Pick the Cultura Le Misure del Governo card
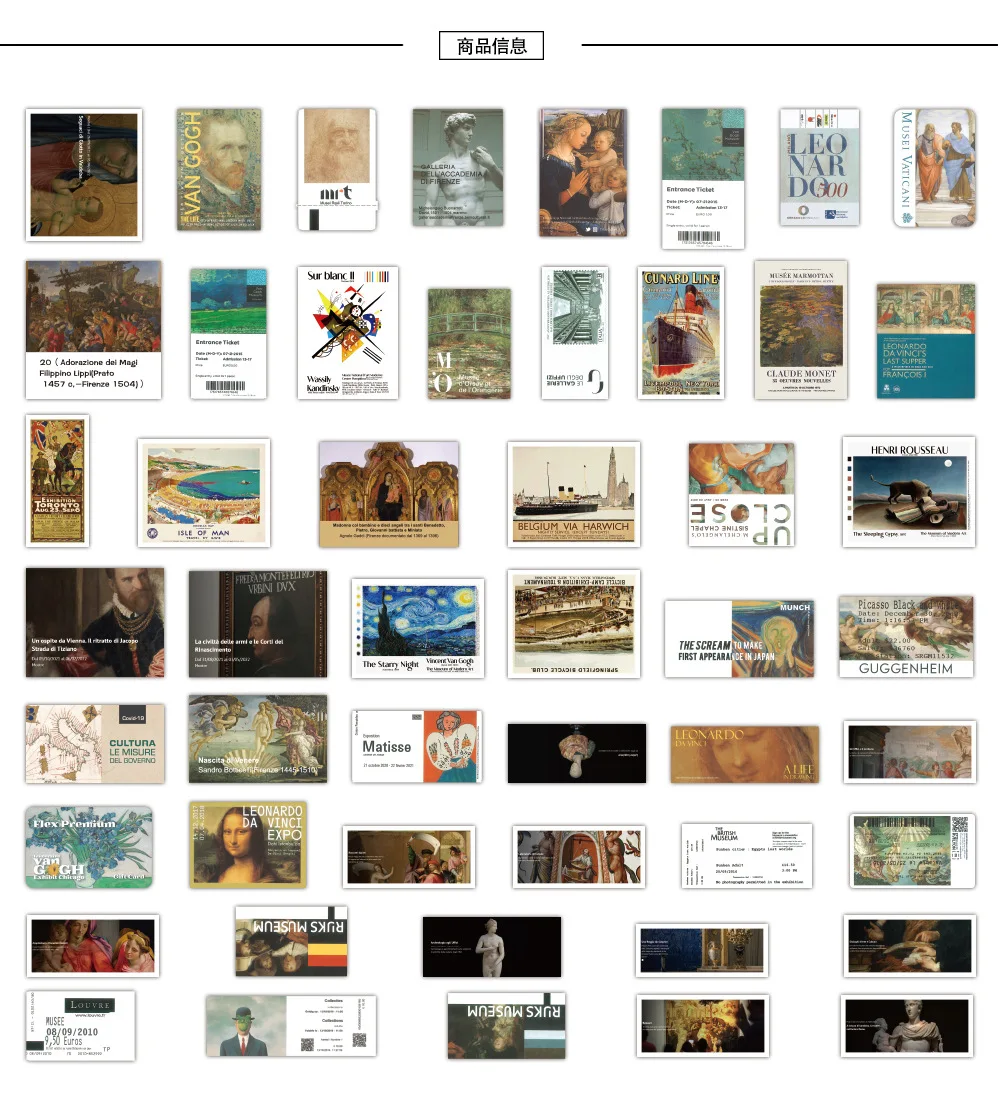1000x1096 pixels. [x=95, y=744]
